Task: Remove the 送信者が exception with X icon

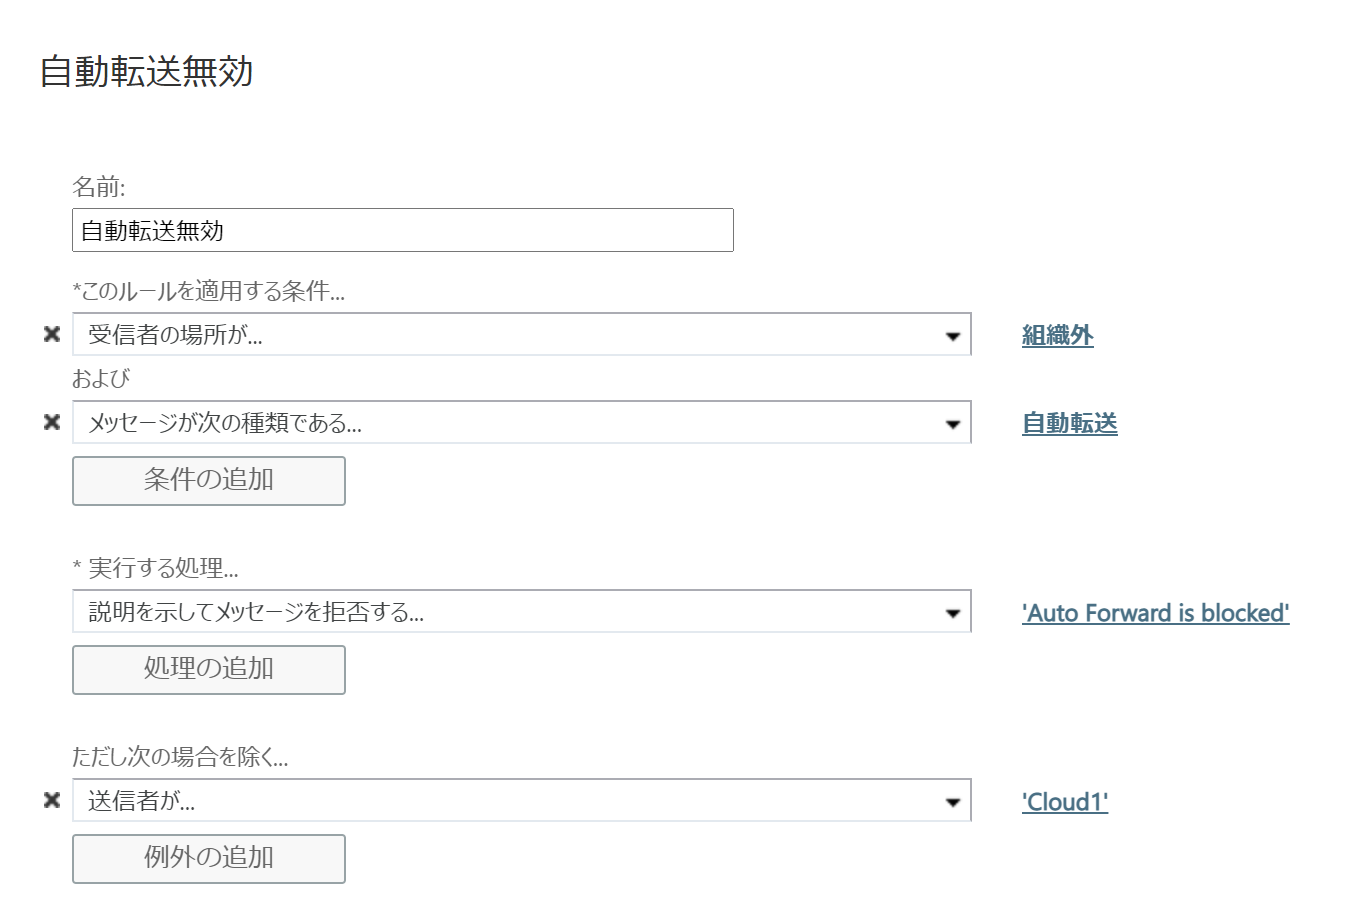Action: (x=52, y=800)
